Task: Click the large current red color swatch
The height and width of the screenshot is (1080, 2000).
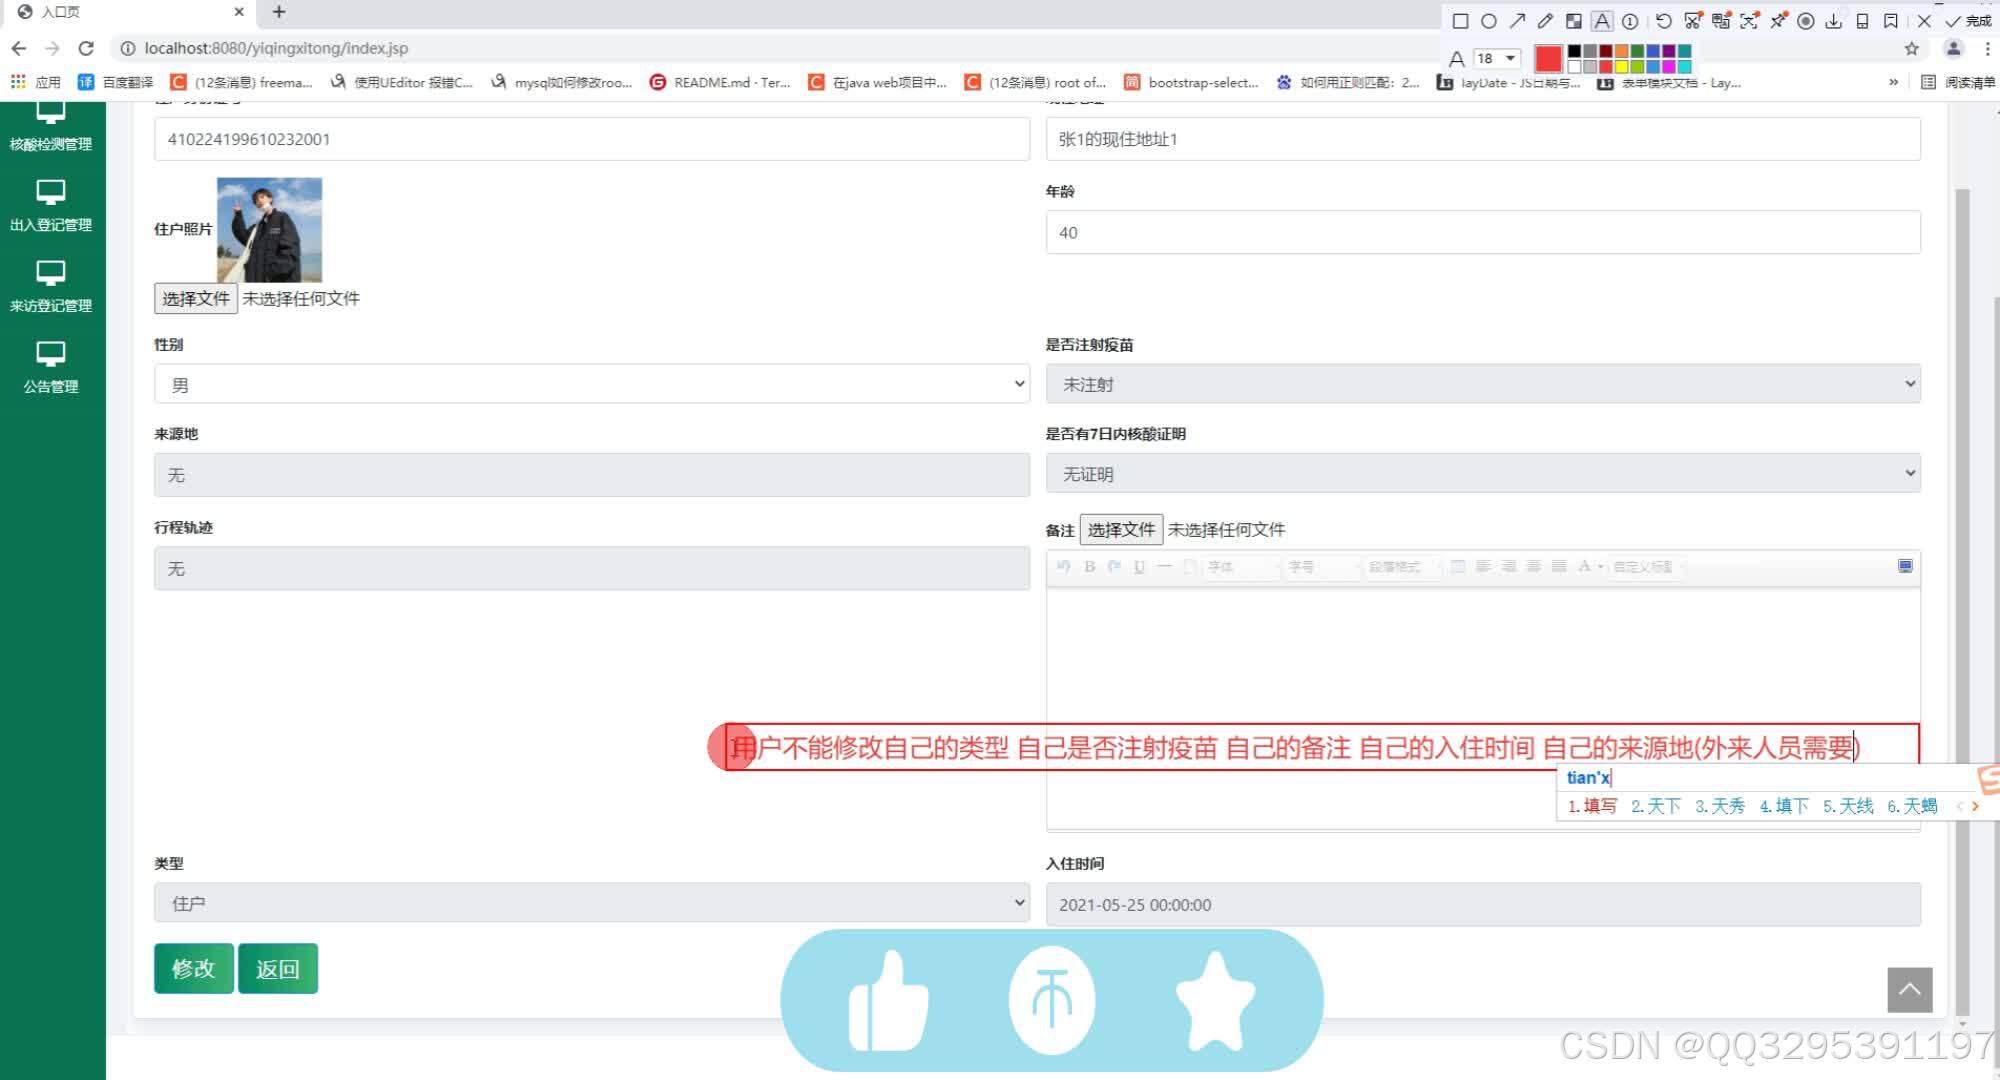Action: [x=1548, y=59]
